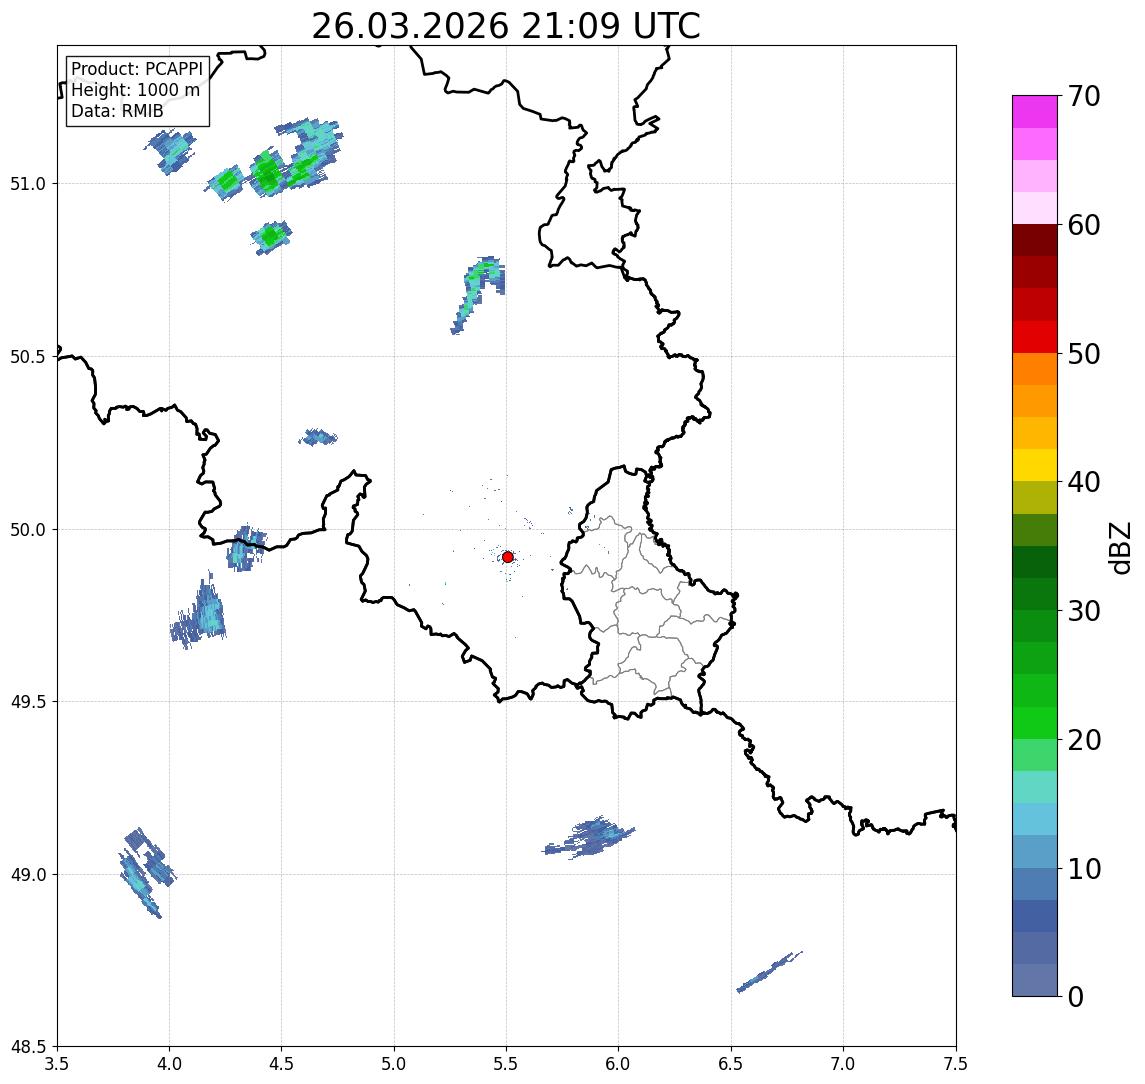Click the Height: 1000 m label
The width and height of the screenshot is (1145, 1084).
point(135,90)
